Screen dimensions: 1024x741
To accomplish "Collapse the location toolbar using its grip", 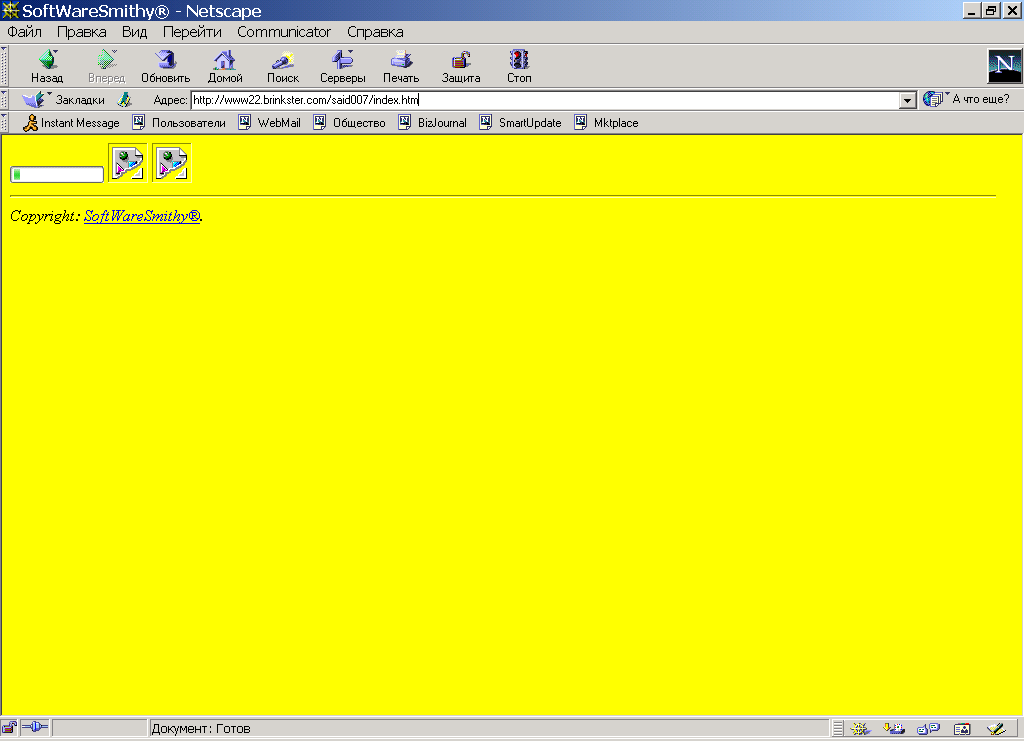I will pos(4,100).
